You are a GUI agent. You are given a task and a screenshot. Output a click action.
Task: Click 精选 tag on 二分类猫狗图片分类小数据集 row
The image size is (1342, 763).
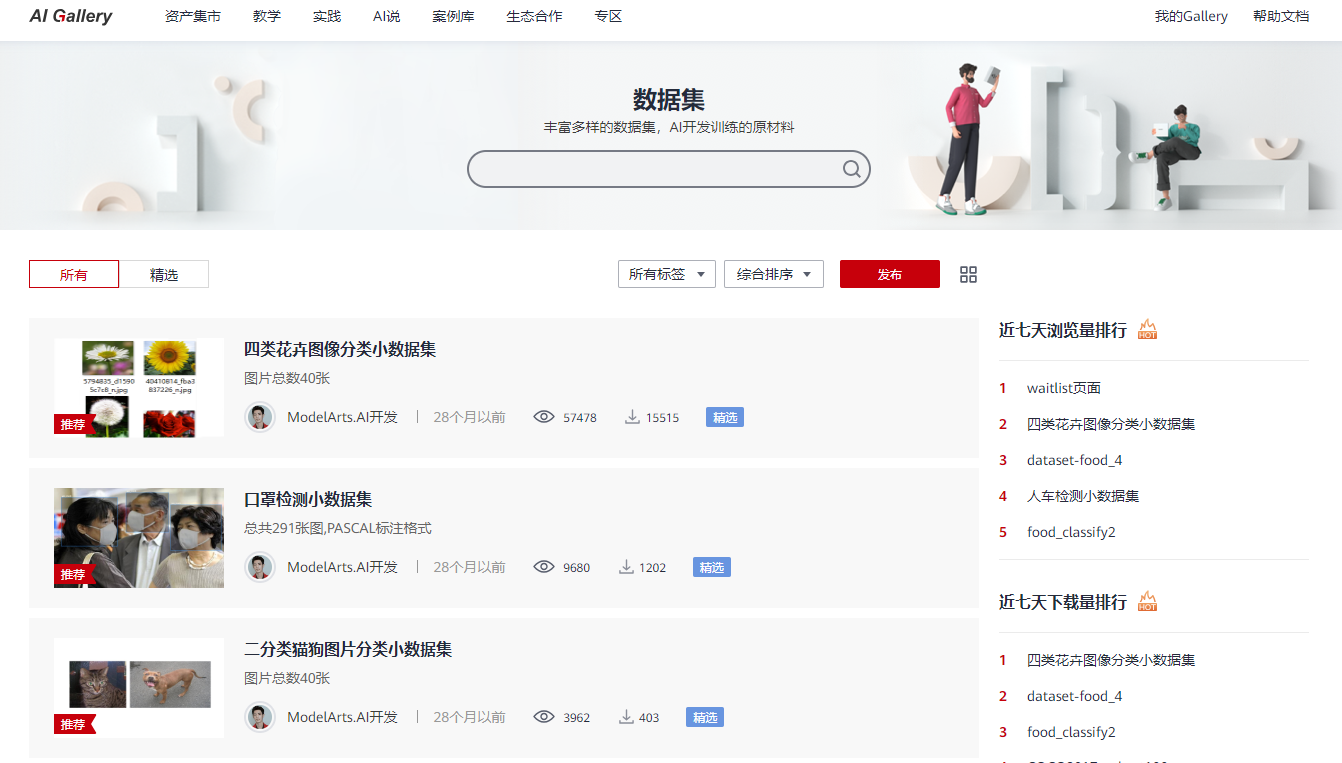(x=705, y=717)
